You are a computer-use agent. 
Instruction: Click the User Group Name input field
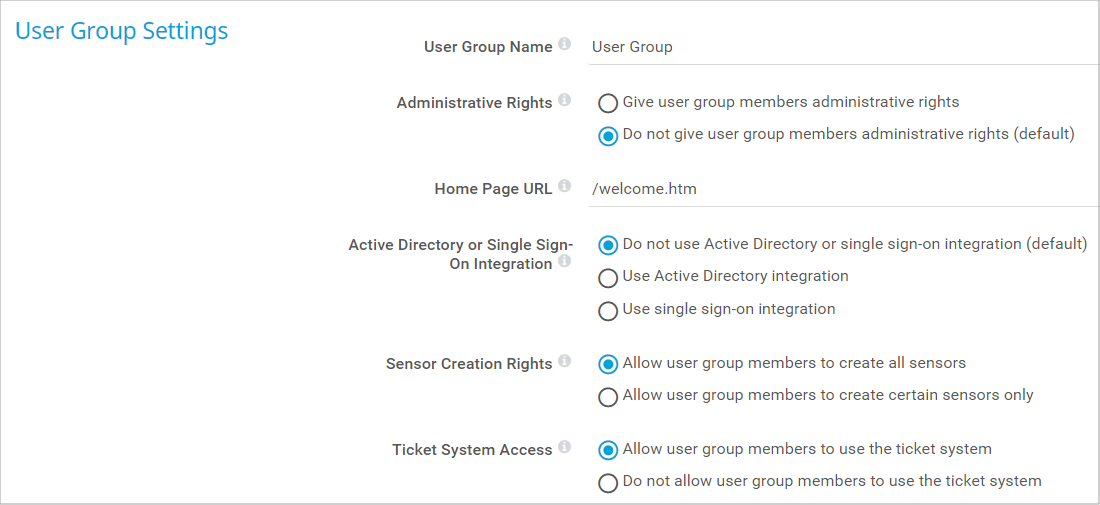point(840,47)
